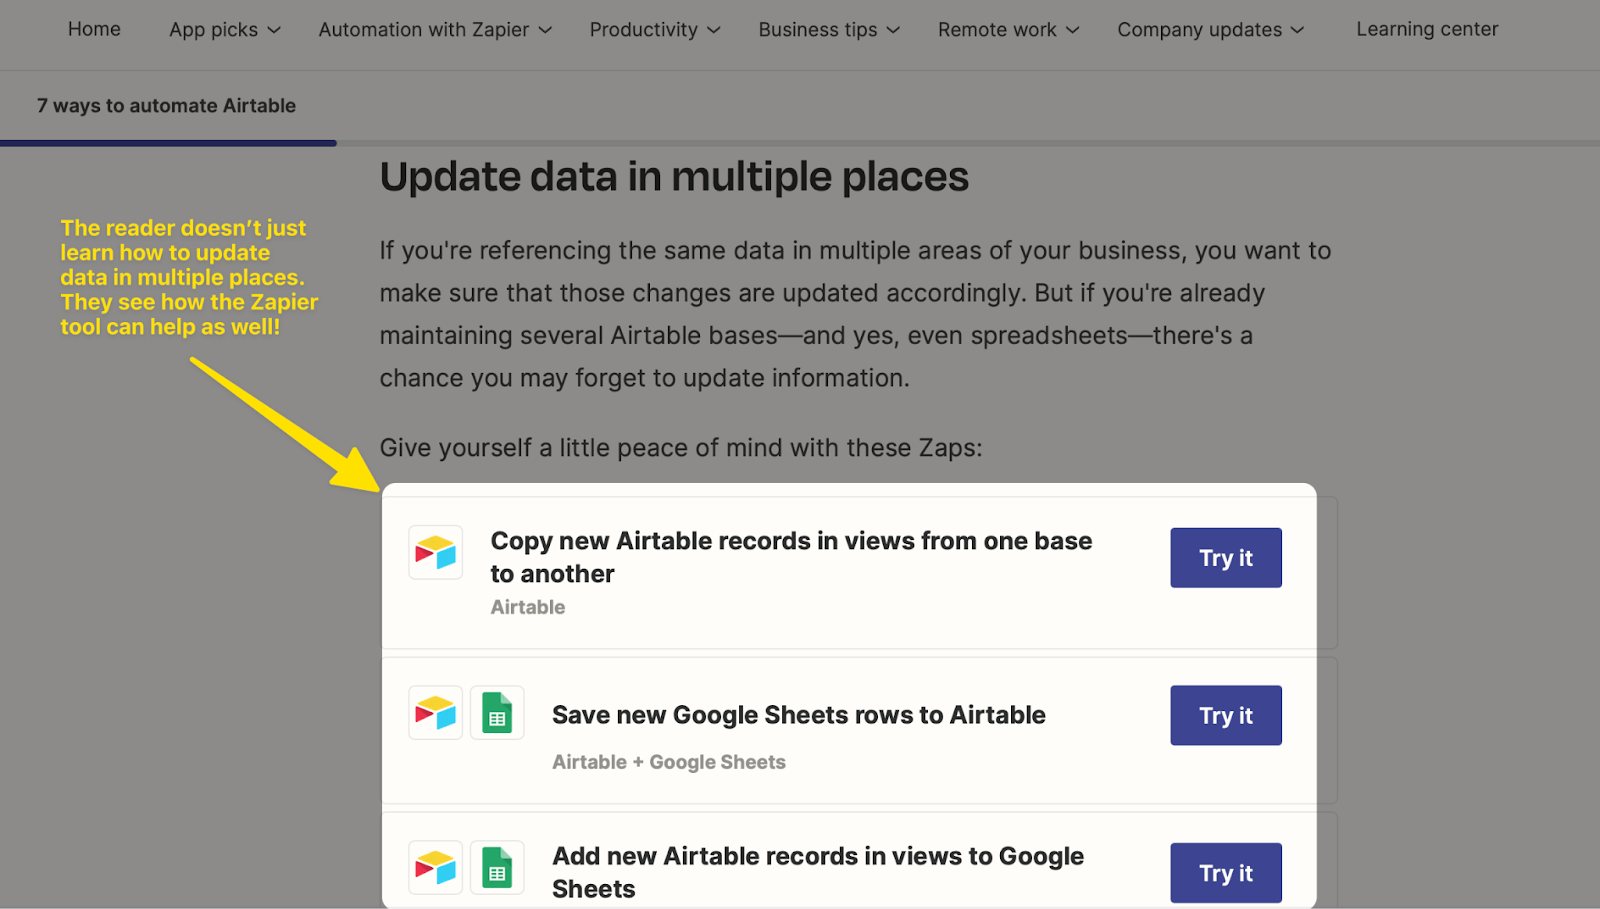Screen dimensions: 1600x909
Task: Click the Google Sheets icon beside 'Save new Google Sheets rows'
Action: [497, 712]
